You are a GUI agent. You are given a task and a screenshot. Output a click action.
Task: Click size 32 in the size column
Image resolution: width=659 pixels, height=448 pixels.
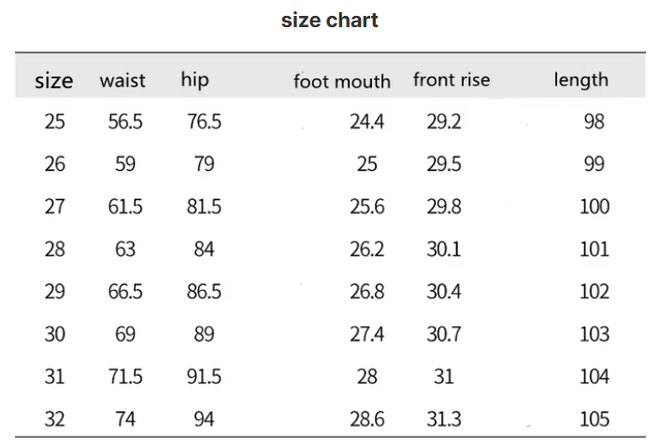pyautogui.click(x=55, y=419)
